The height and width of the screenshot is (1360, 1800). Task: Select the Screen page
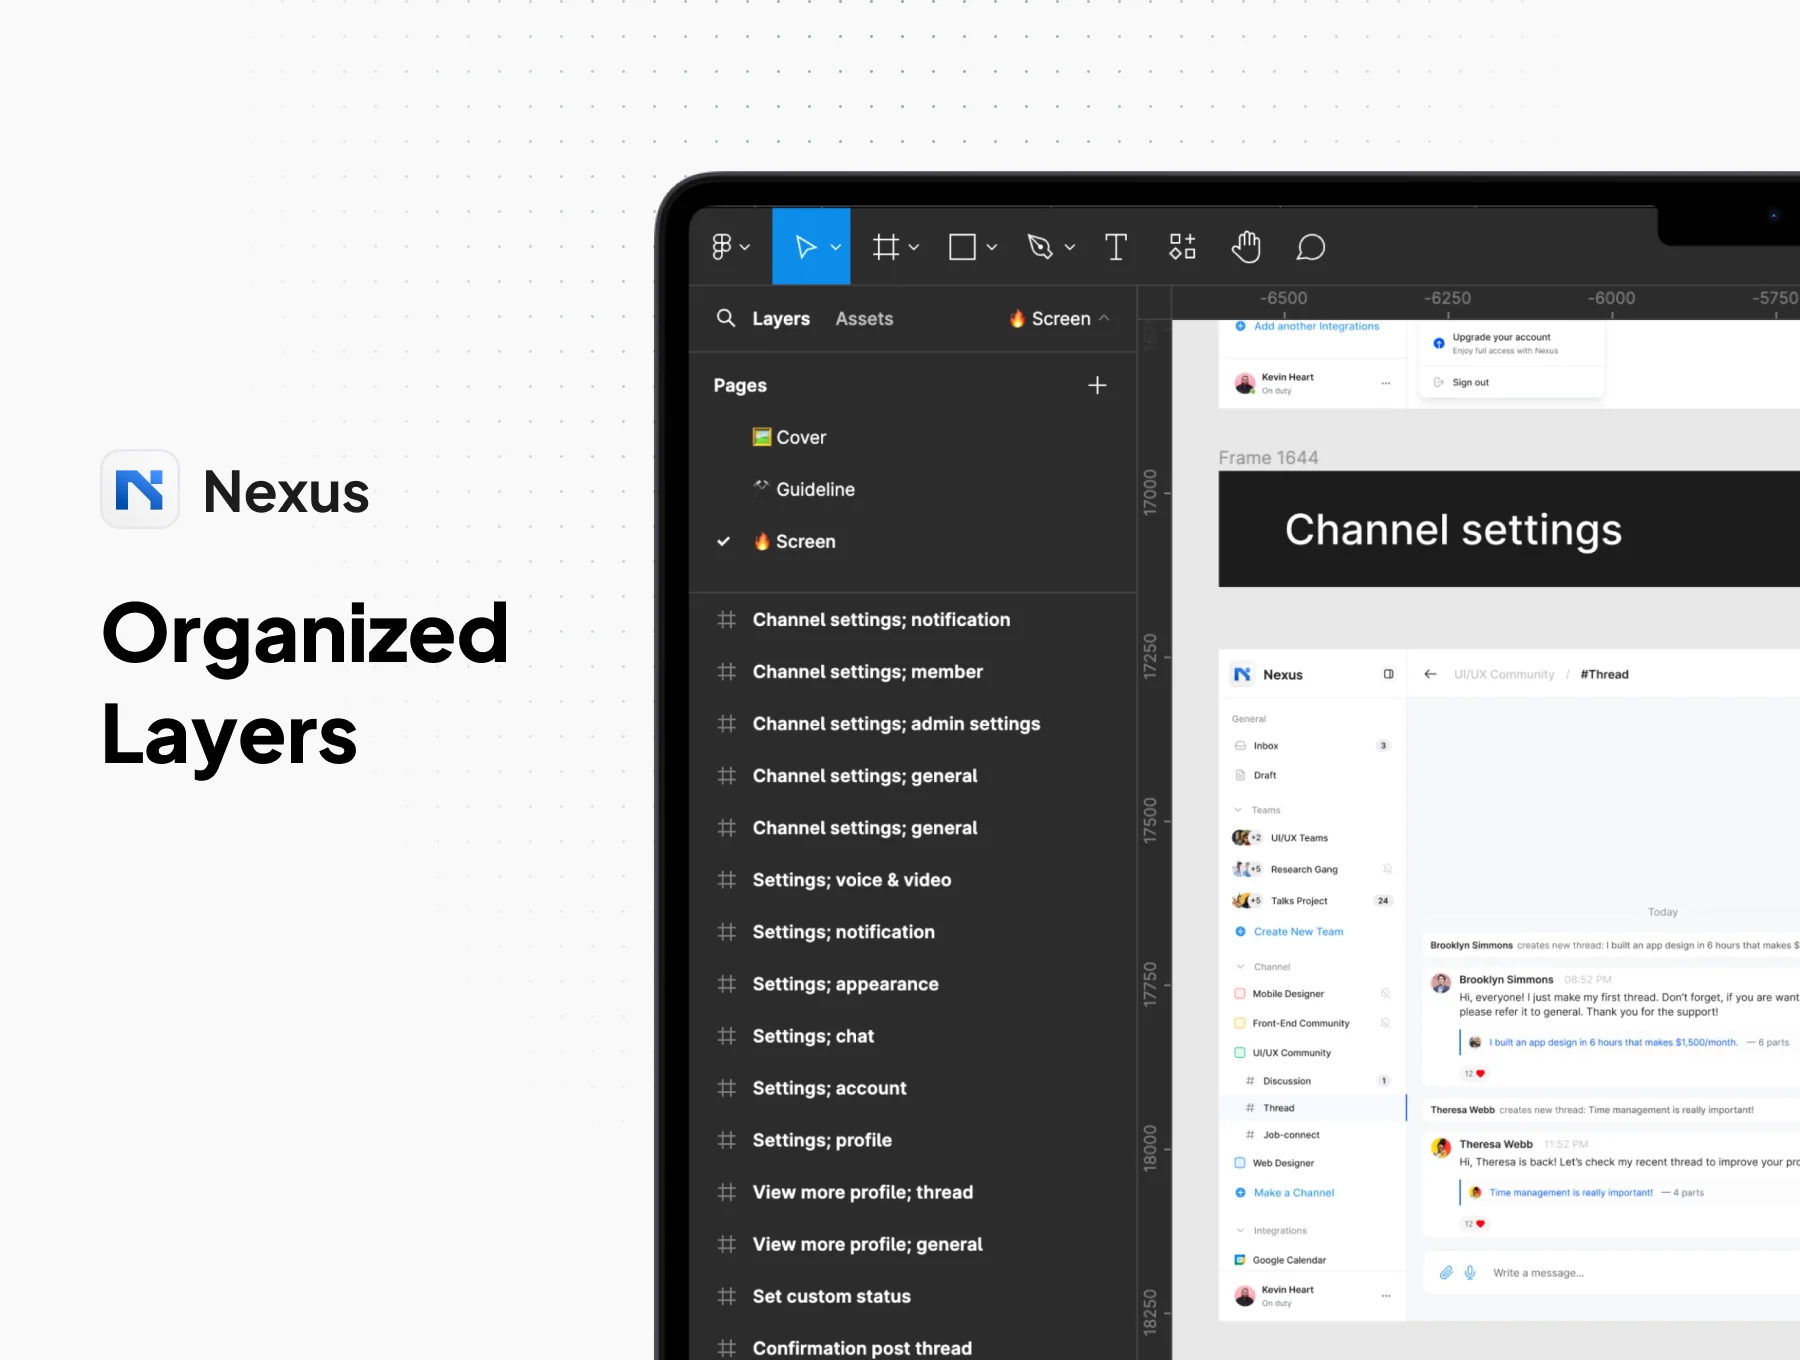click(794, 541)
